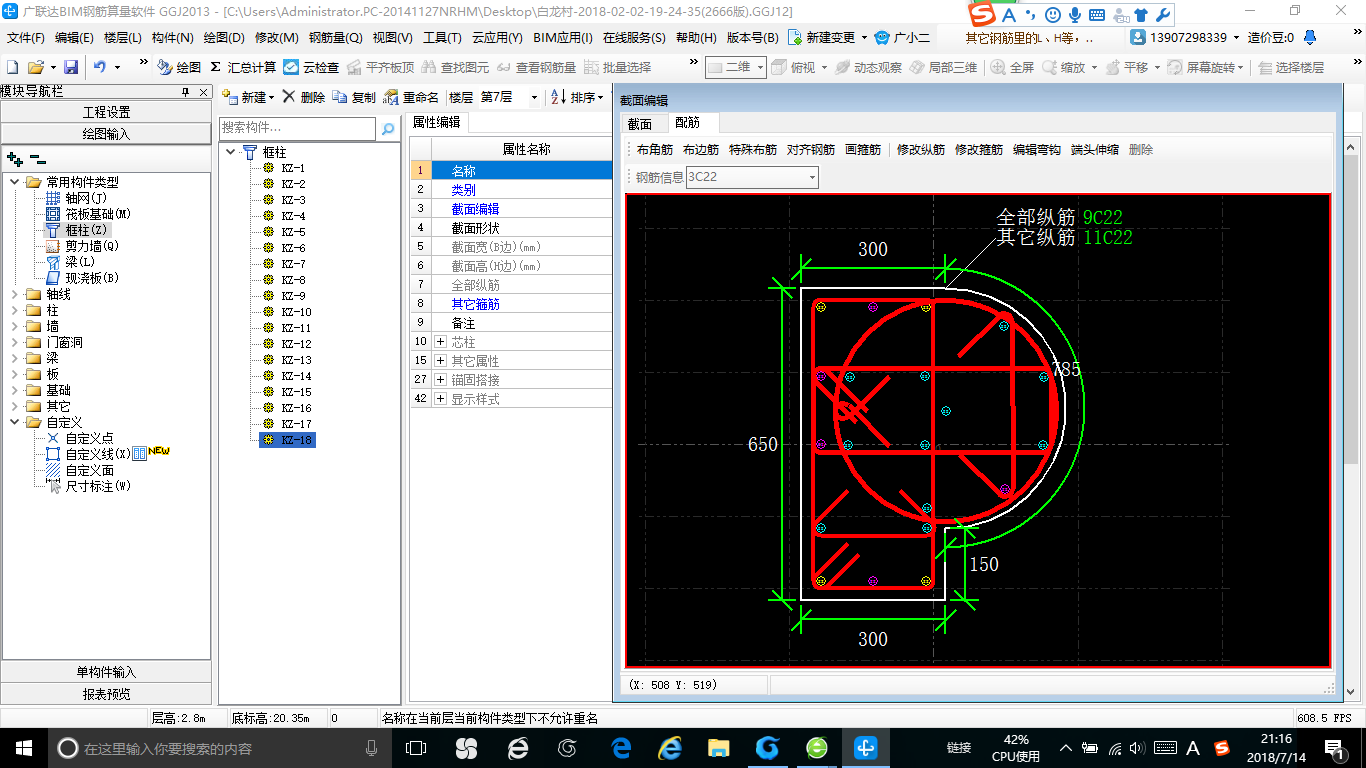Click the New file icon
The height and width of the screenshot is (768, 1366).
pyautogui.click(x=12, y=67)
